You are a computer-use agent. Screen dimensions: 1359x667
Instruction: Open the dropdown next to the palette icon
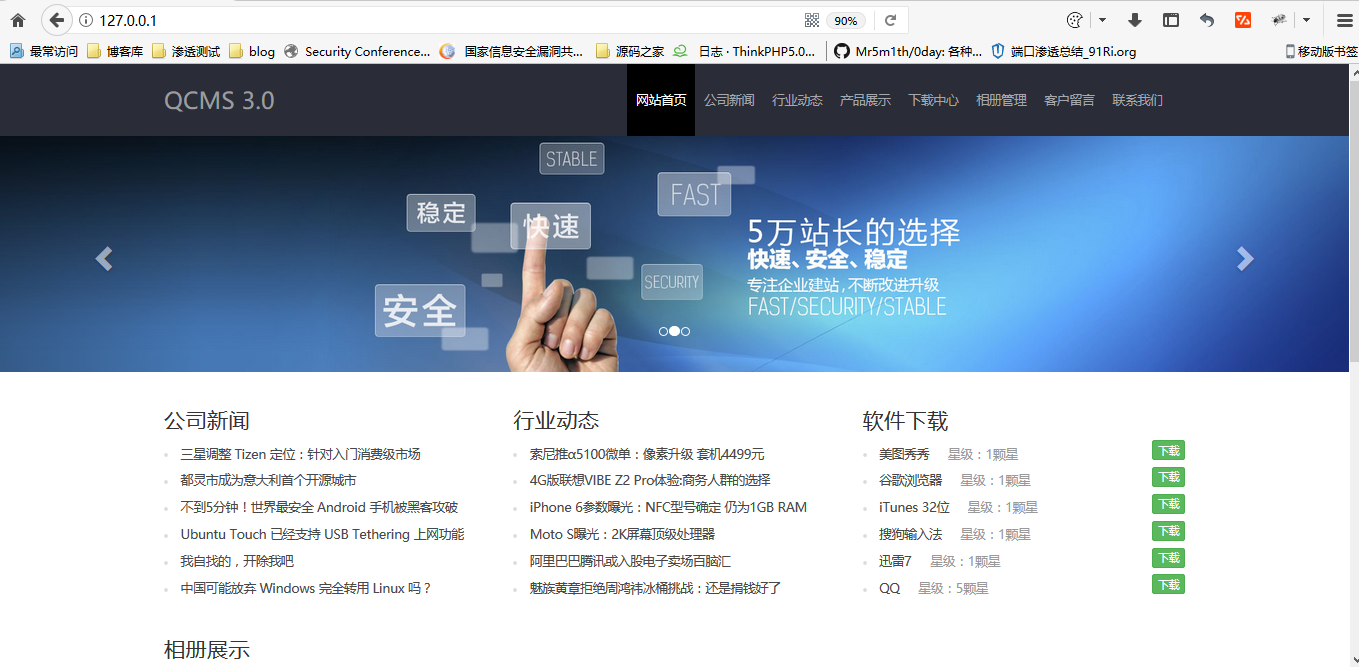(x=1102, y=20)
